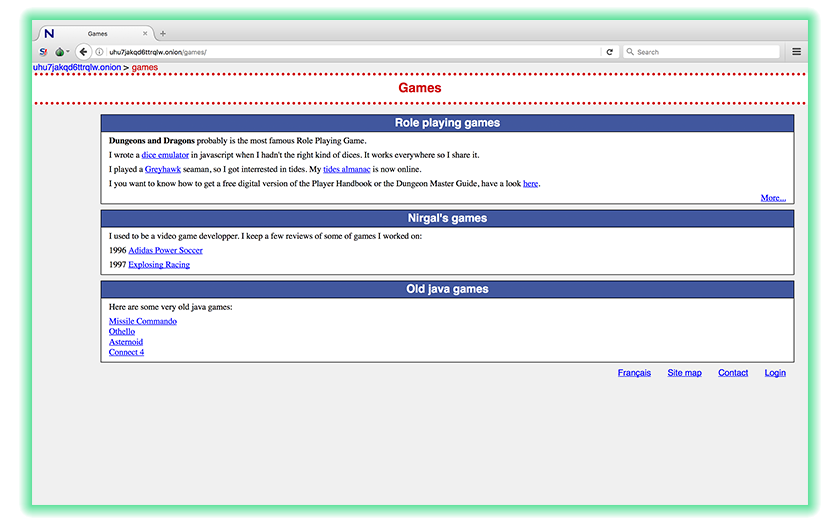Viewport: 840px width, 525px height.
Task: Open the Site map footer link
Action: 684,373
